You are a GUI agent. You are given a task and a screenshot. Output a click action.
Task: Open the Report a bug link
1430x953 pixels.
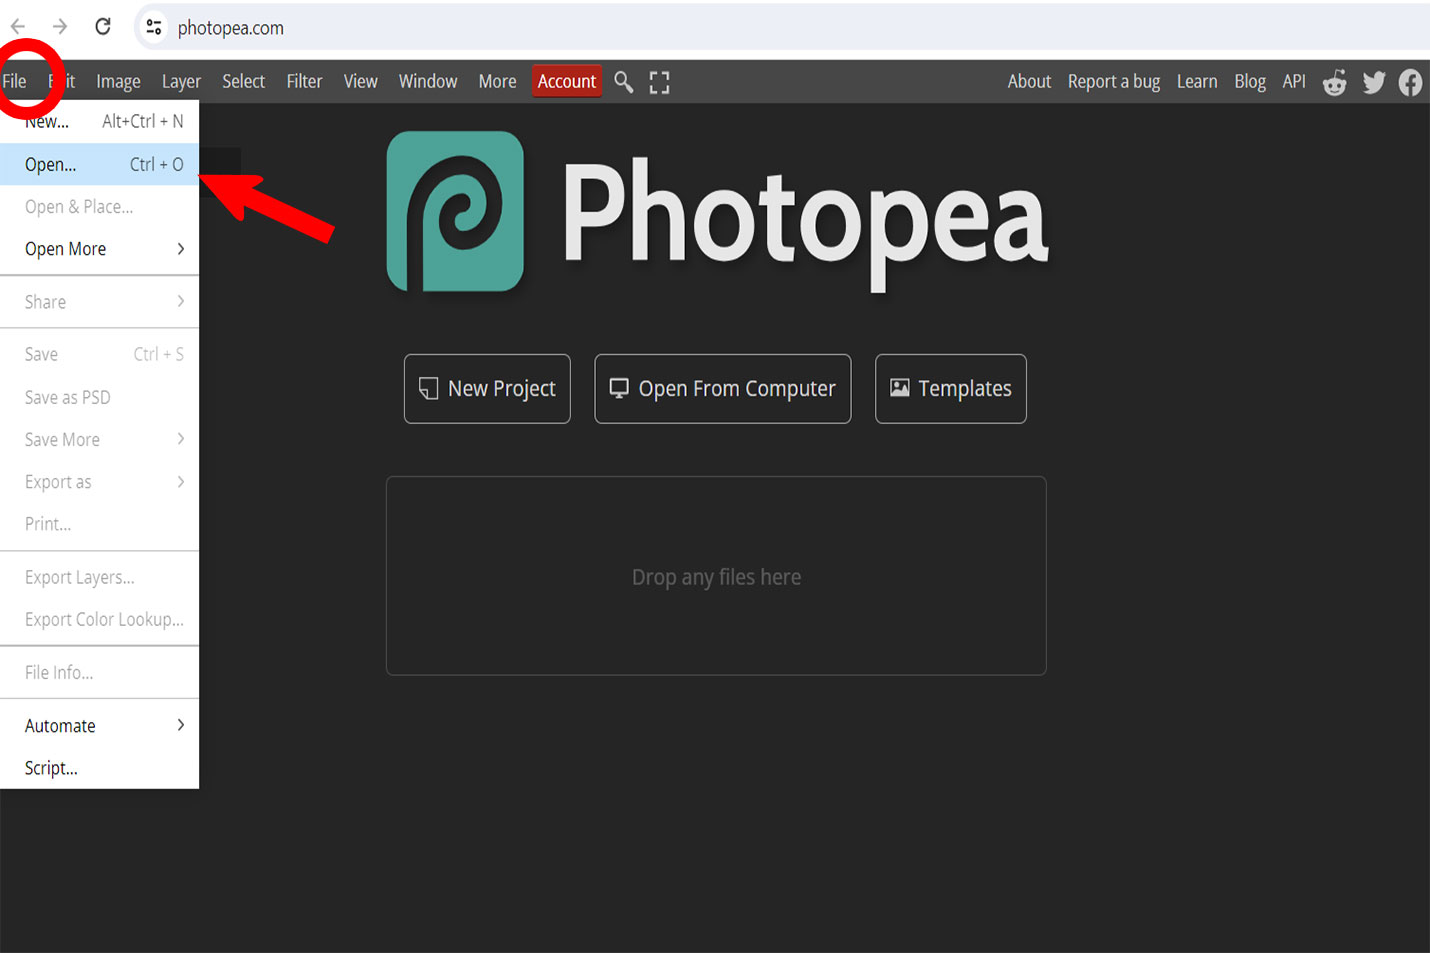(x=1114, y=82)
